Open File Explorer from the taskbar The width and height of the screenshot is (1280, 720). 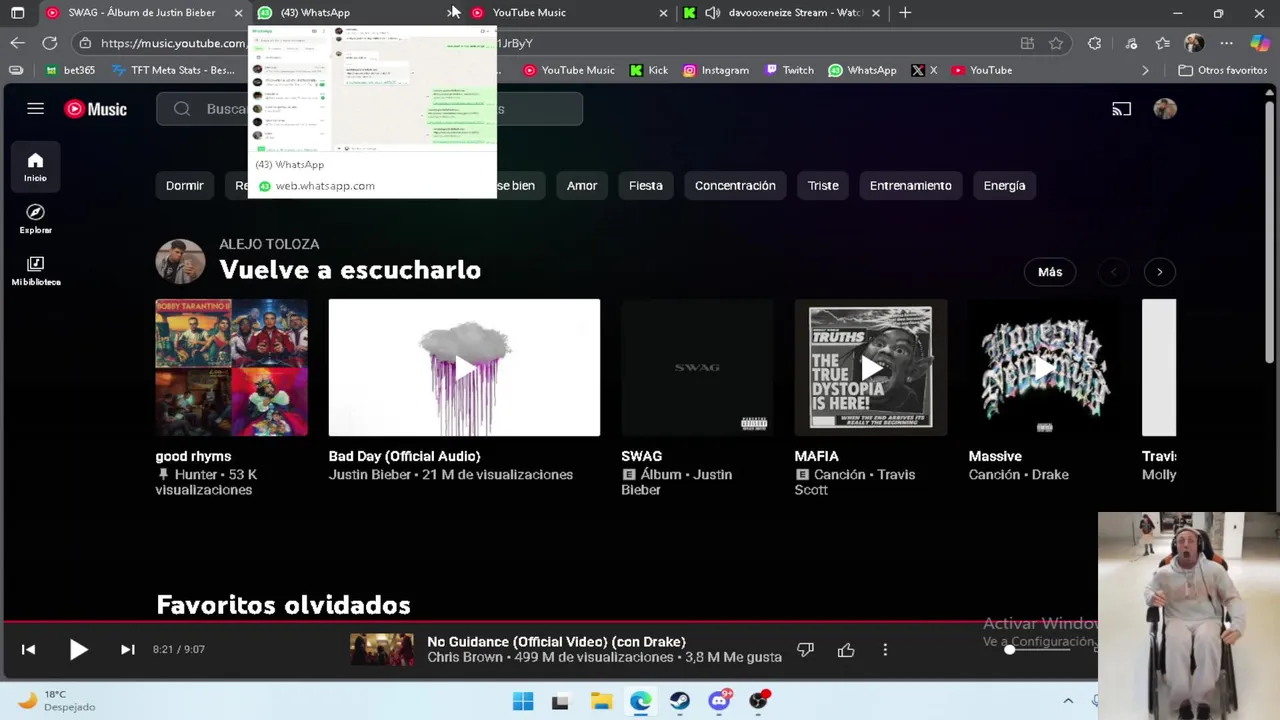pyautogui.click(x=601, y=701)
